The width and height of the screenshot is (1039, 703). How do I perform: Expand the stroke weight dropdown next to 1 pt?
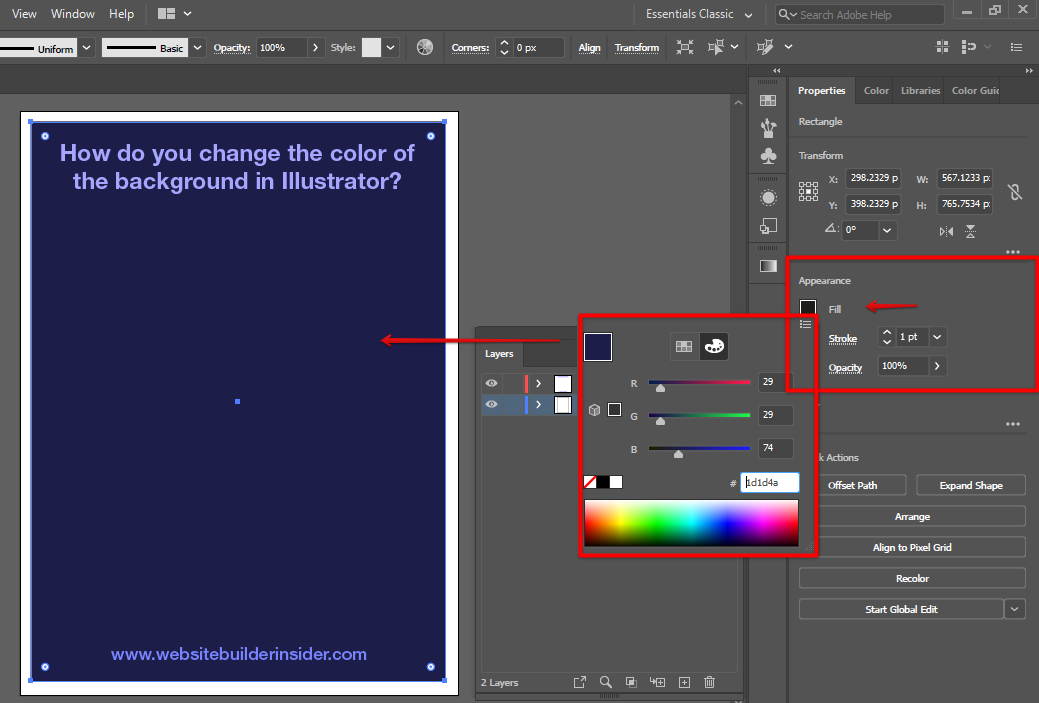(937, 338)
